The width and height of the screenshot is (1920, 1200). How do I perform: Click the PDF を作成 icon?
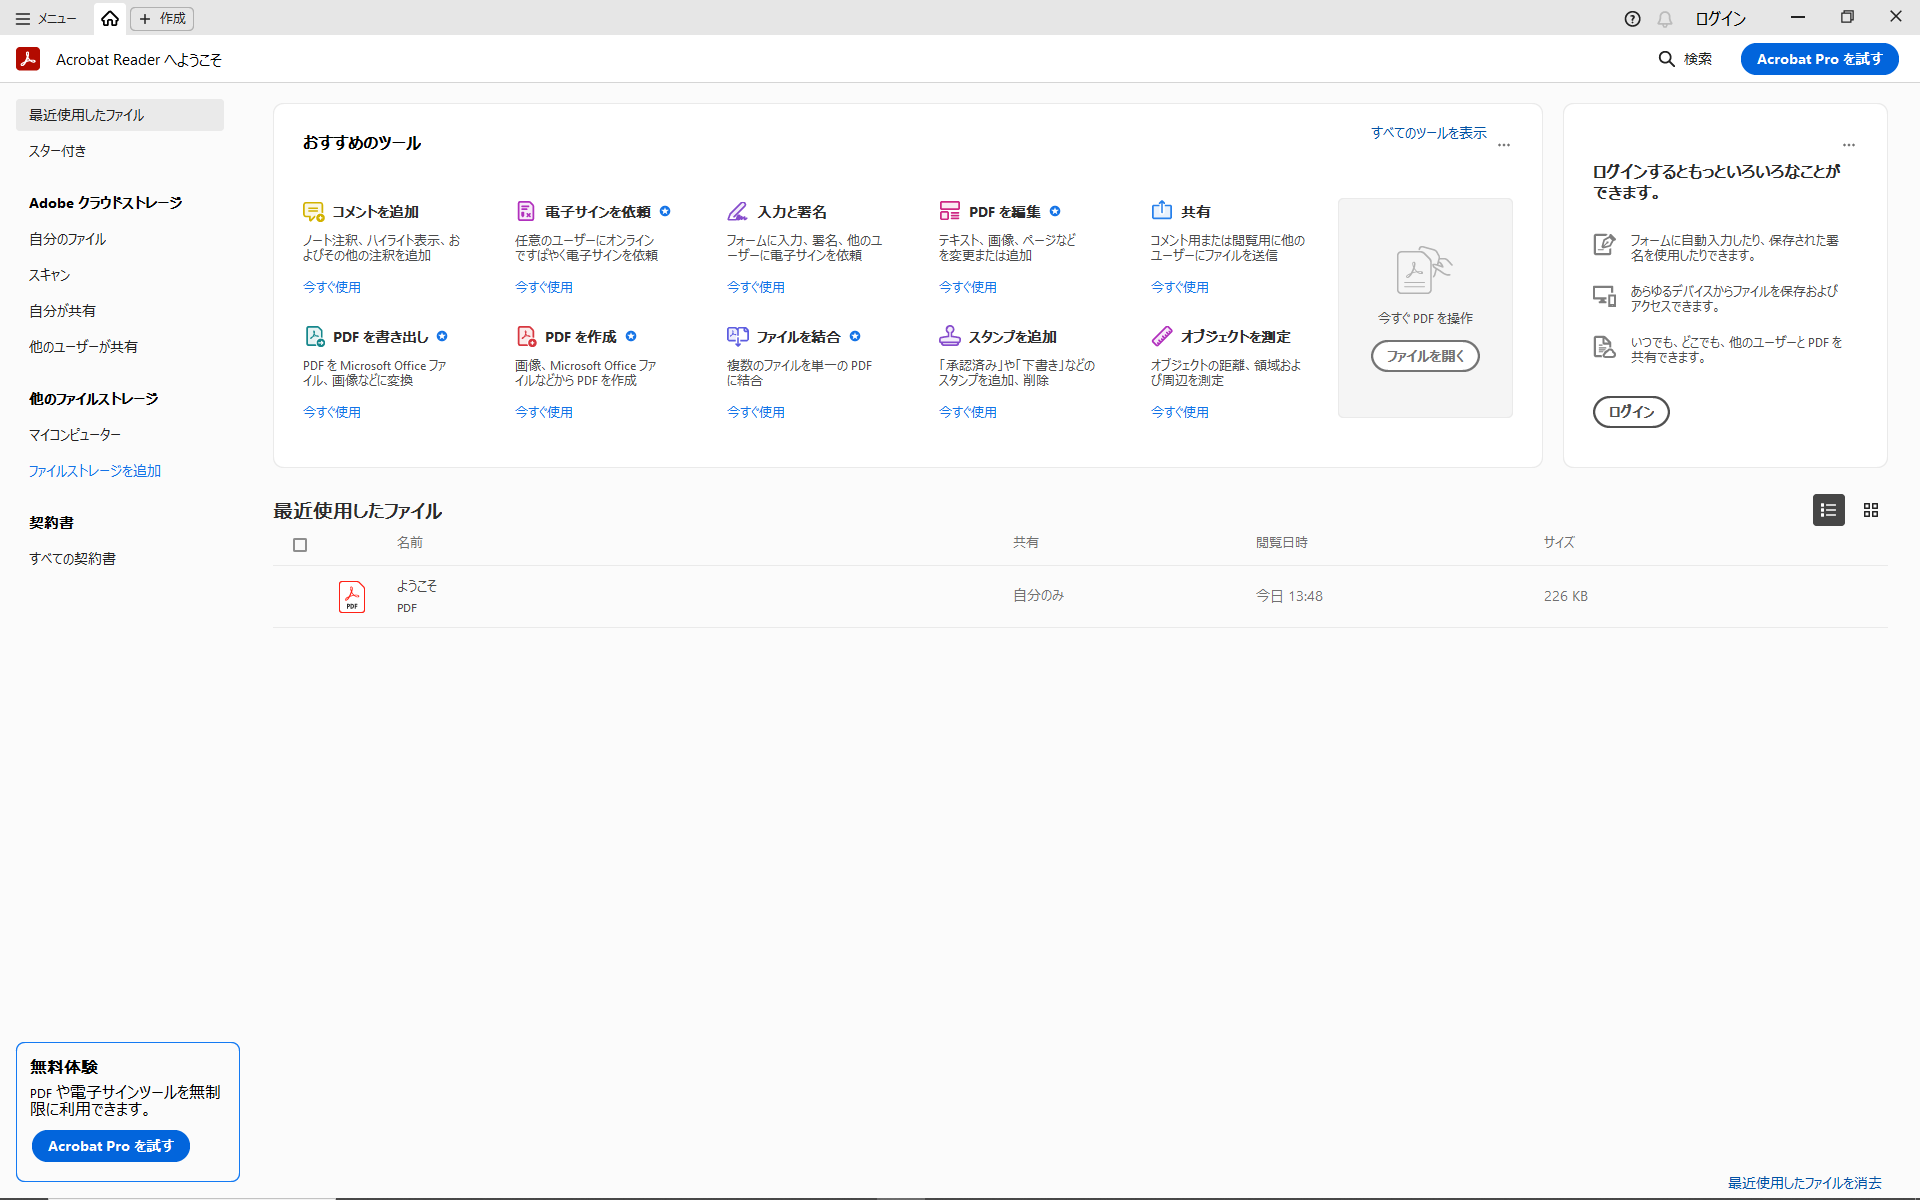coord(526,336)
